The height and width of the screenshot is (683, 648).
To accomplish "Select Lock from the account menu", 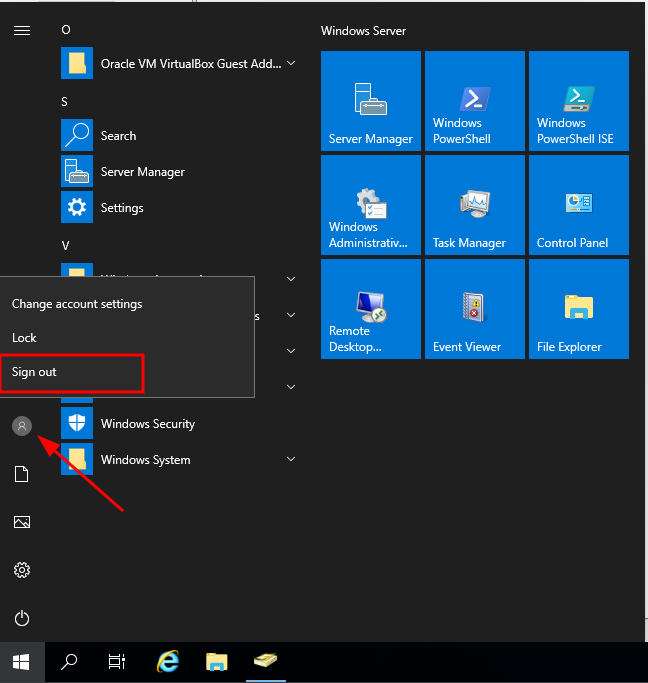I will tap(24, 338).
